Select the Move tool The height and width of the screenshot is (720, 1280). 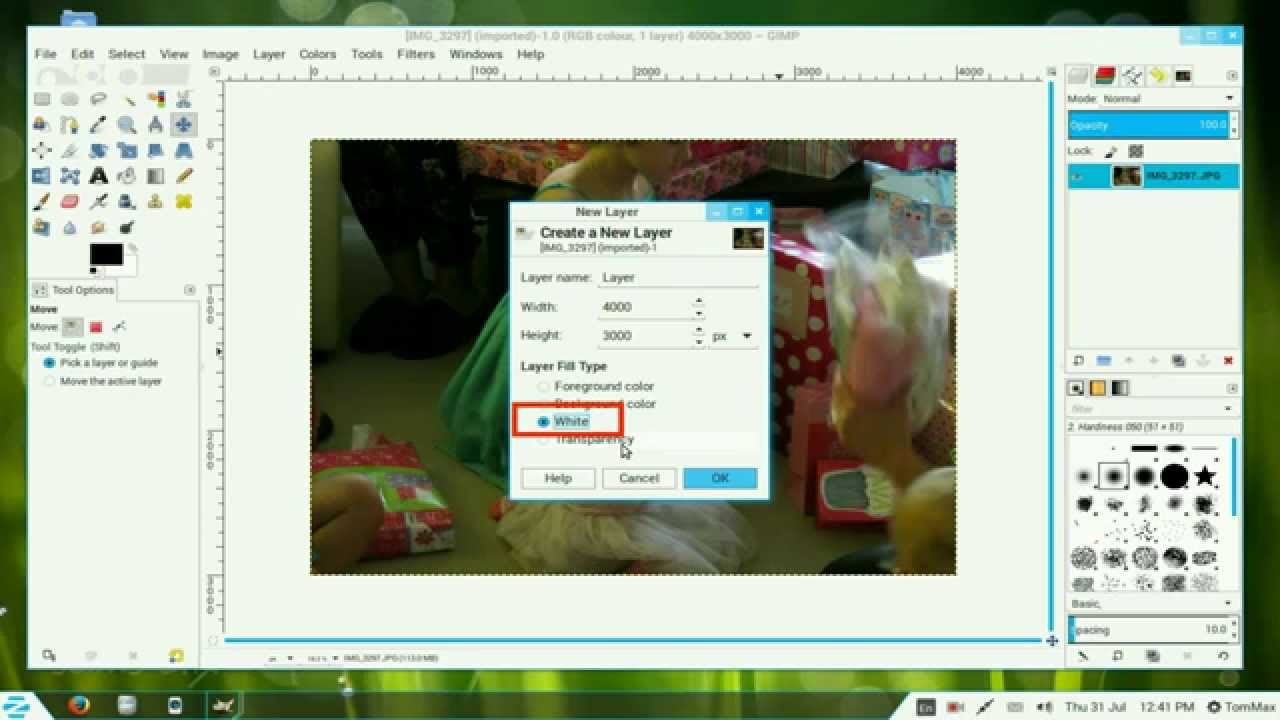click(x=183, y=125)
